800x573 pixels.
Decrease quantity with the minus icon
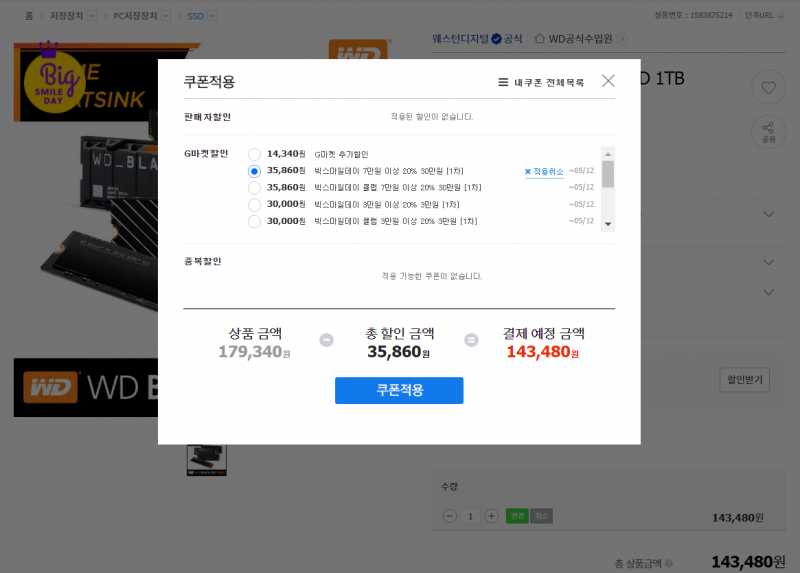click(x=449, y=516)
